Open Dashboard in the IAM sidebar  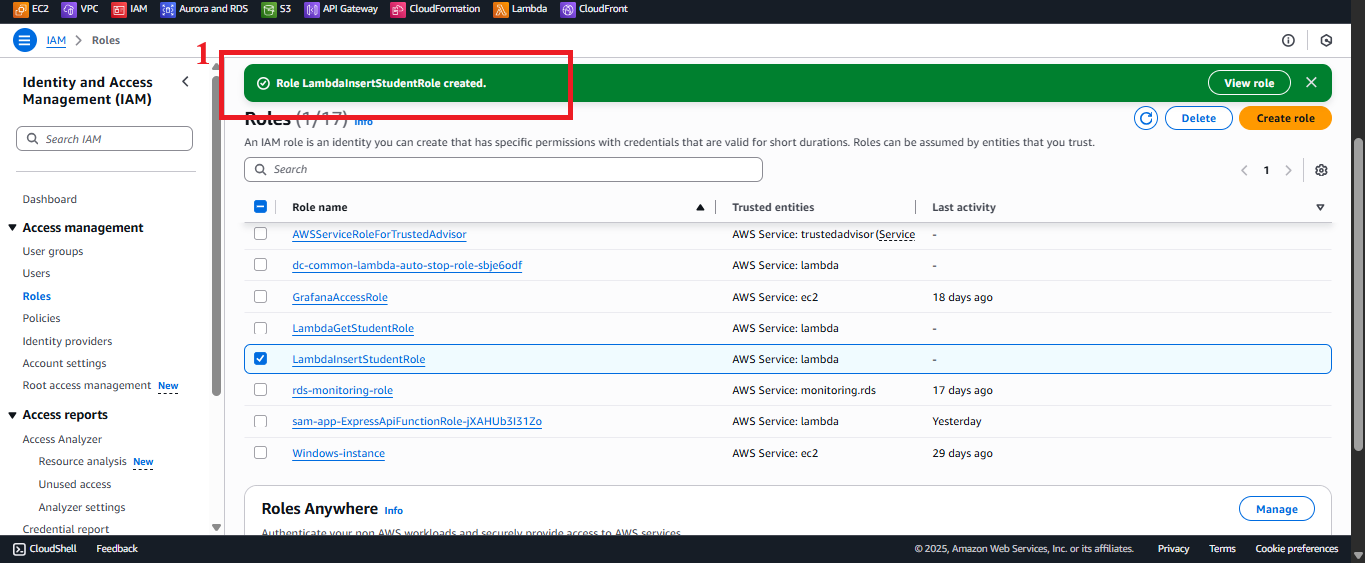50,199
